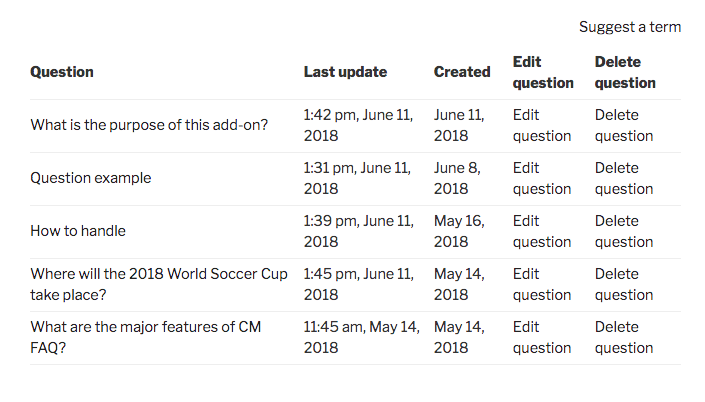The image size is (705, 402).
Task: Delete the World Soccer Cup question
Action: tap(623, 284)
